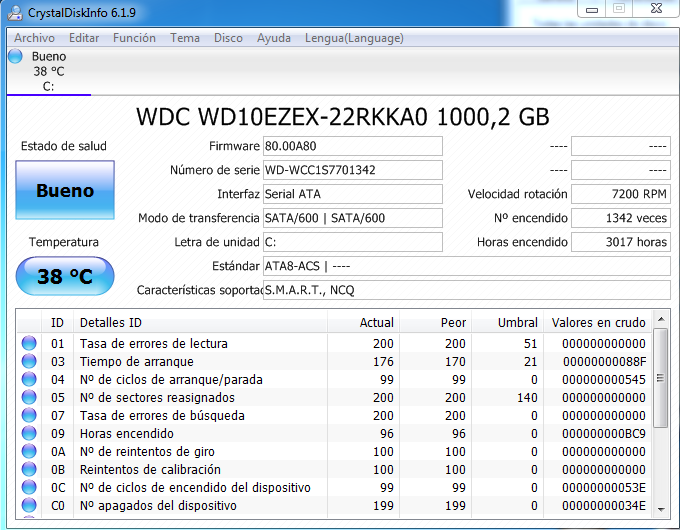Viewport: 680px width, 530px height.
Task: Open the Editar menu
Action: click(x=84, y=38)
